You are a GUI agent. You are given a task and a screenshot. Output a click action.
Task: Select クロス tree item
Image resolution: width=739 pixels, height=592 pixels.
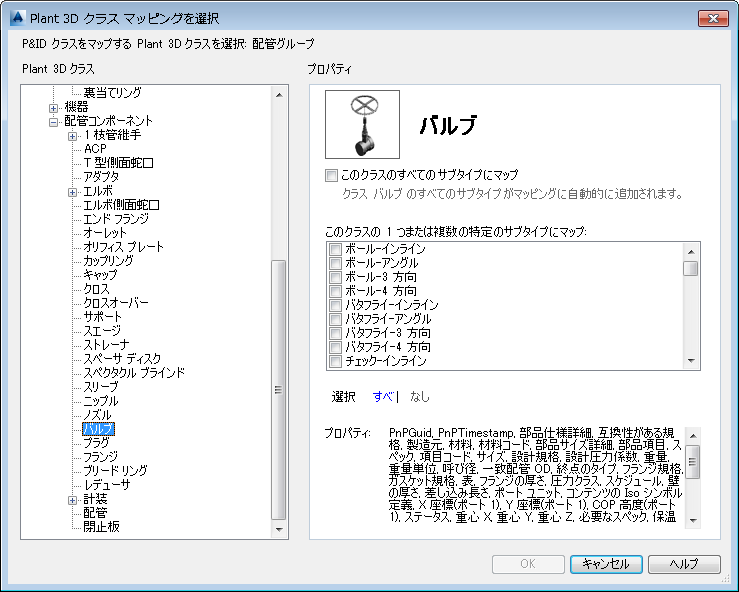96,288
